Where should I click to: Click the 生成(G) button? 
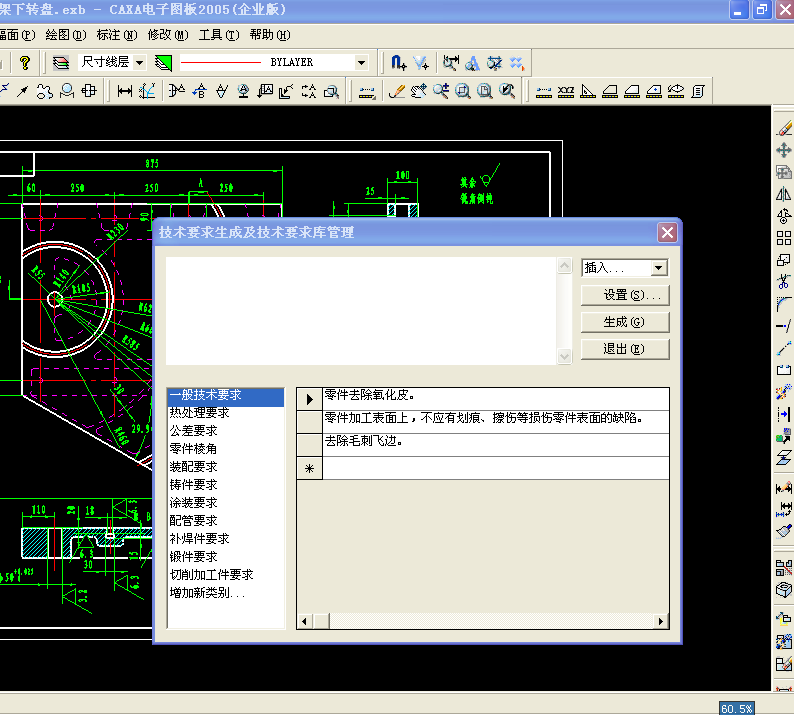[x=625, y=322]
